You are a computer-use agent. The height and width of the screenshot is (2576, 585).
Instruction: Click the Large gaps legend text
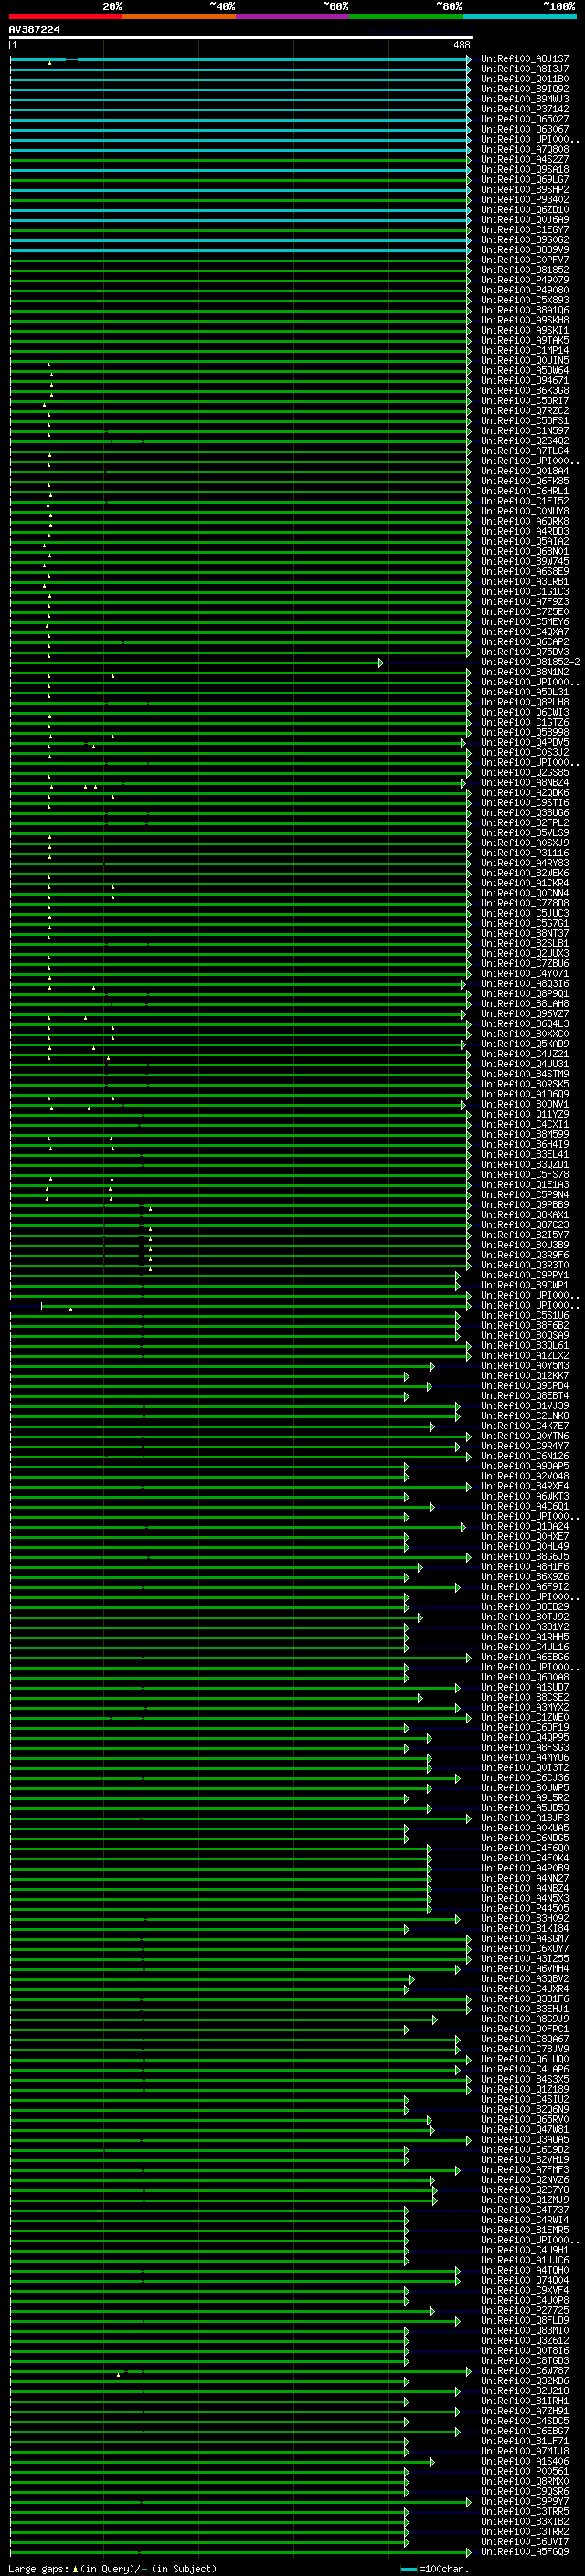click(x=38, y=2568)
